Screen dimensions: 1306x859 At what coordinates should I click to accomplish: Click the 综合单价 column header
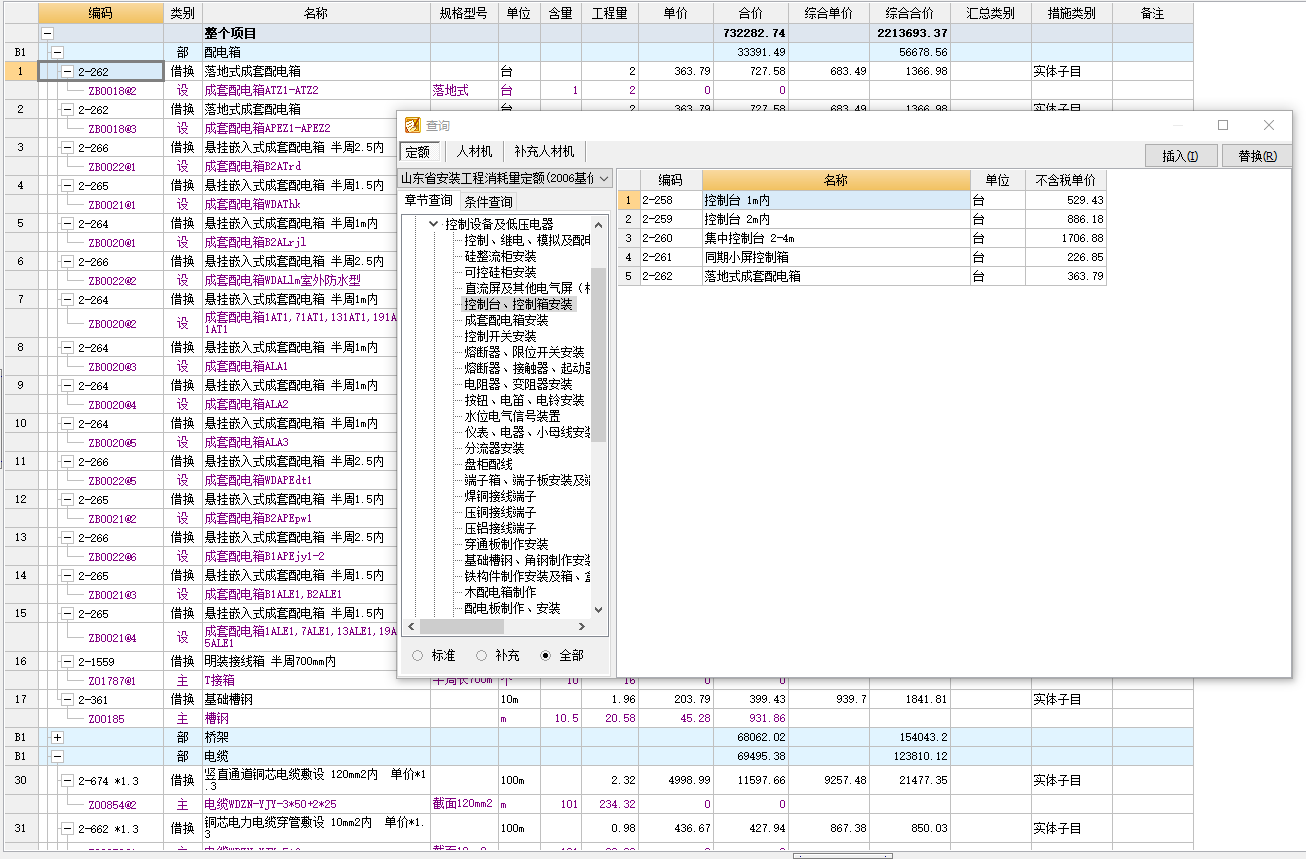pyautogui.click(x=828, y=13)
